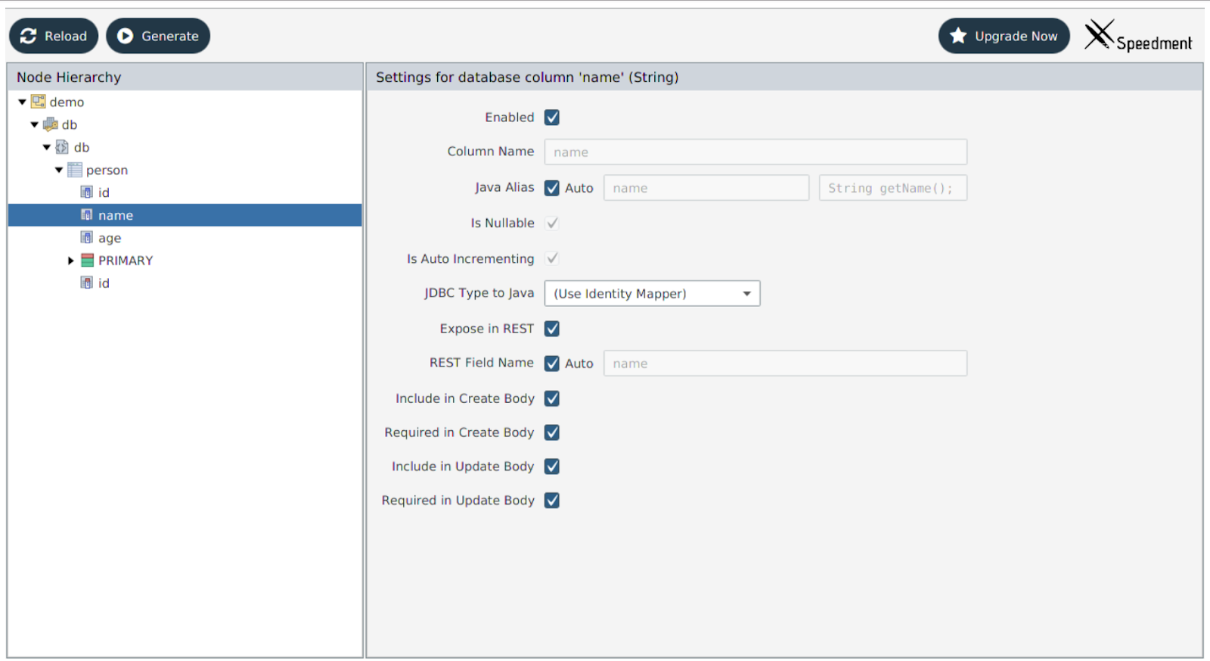Uncheck the Enabled checkbox
The height and width of the screenshot is (661, 1210).
[552, 117]
